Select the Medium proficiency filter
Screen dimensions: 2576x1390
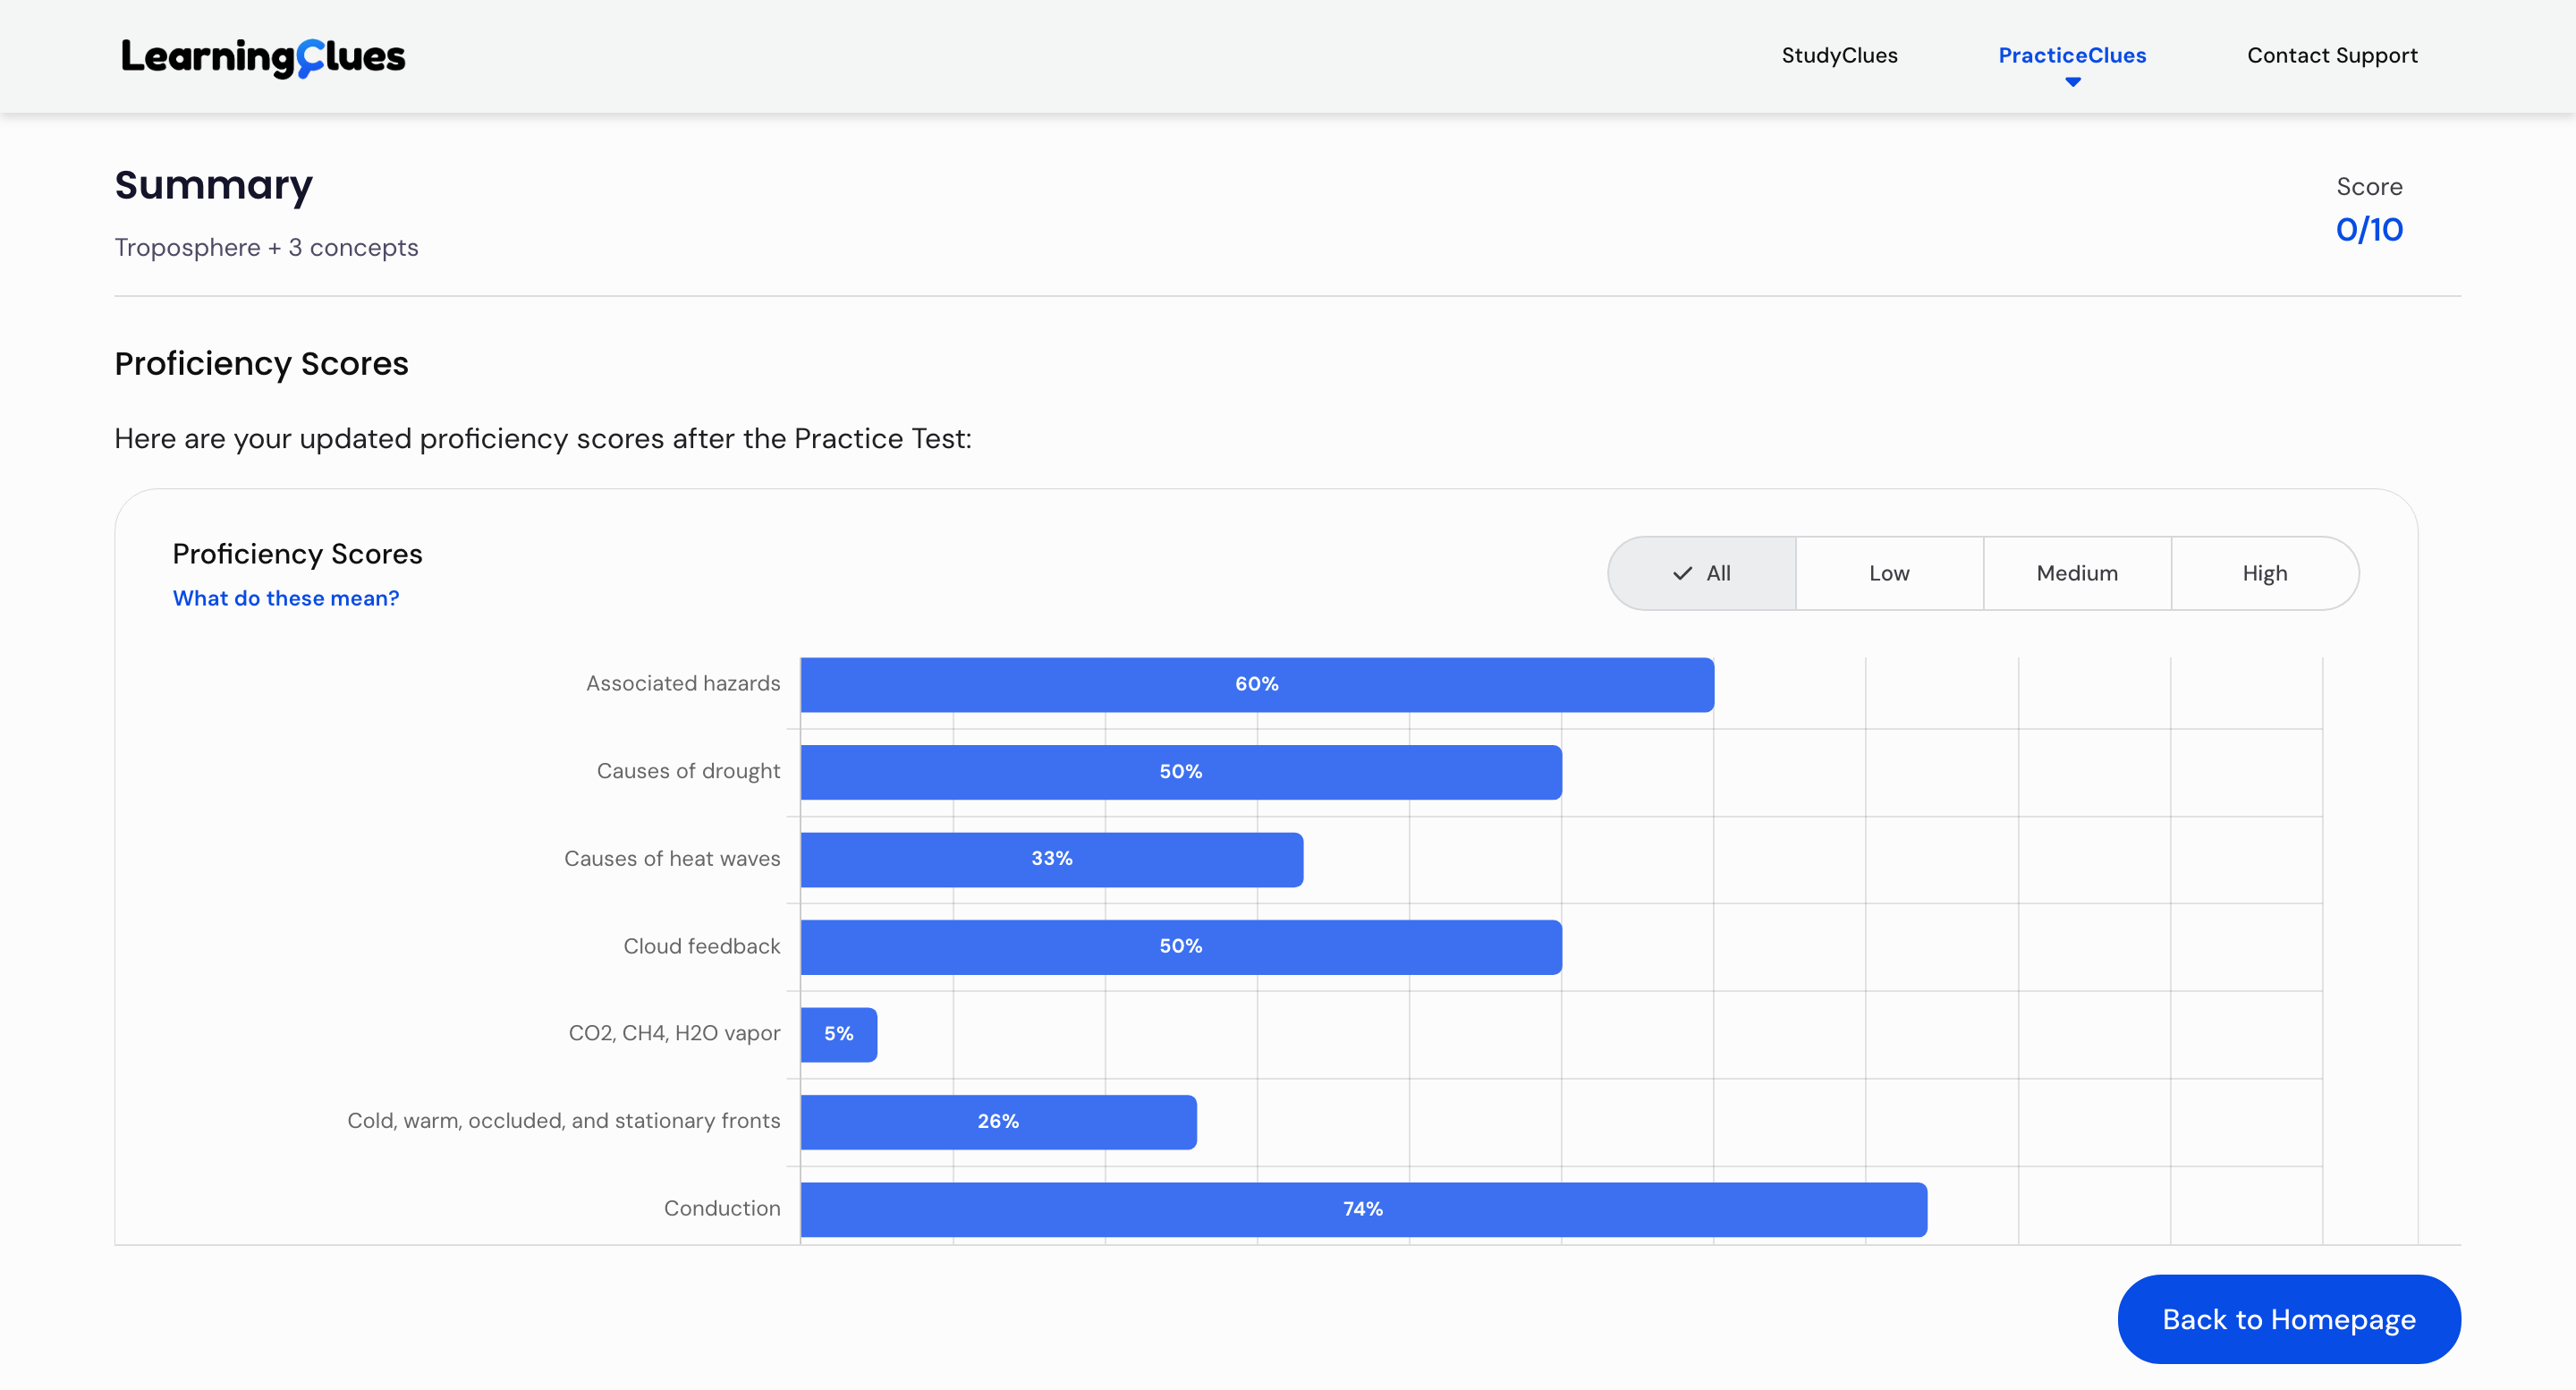[x=2076, y=573]
